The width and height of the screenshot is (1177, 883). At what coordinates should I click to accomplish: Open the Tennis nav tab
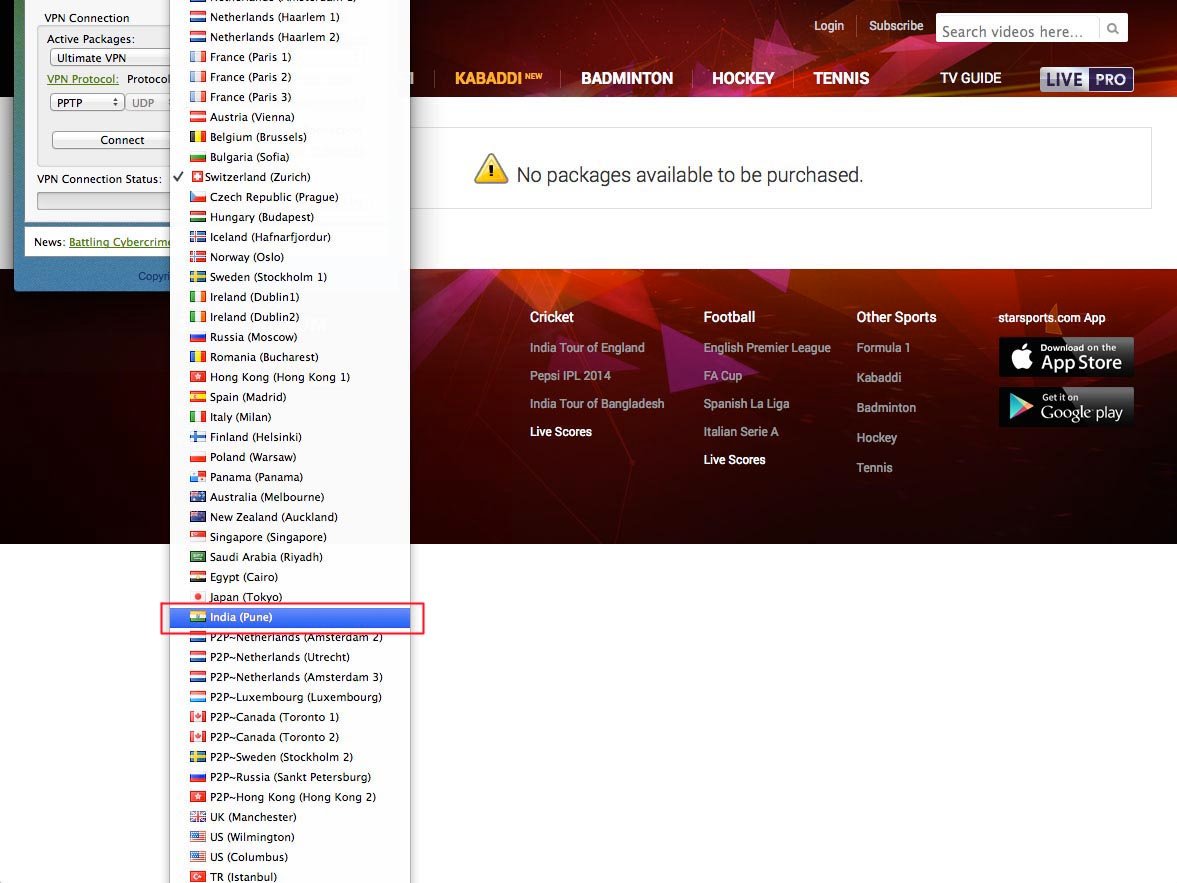pos(841,78)
